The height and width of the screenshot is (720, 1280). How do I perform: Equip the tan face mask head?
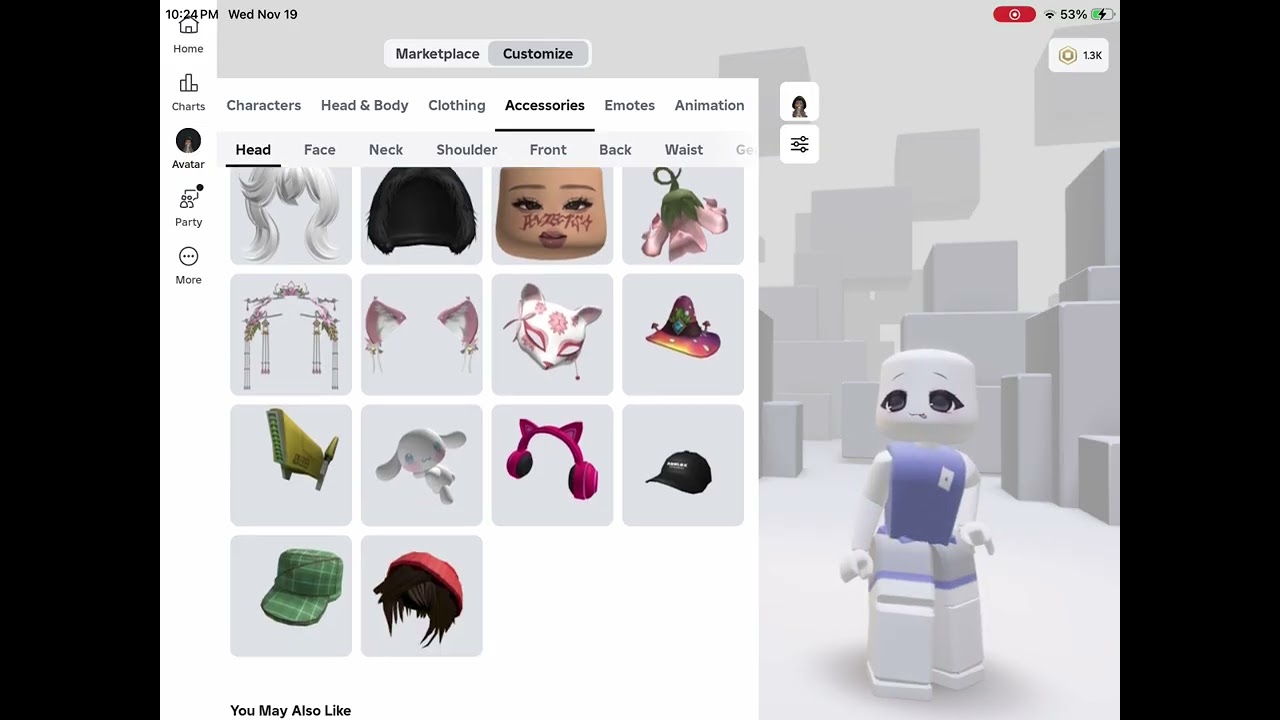552,215
